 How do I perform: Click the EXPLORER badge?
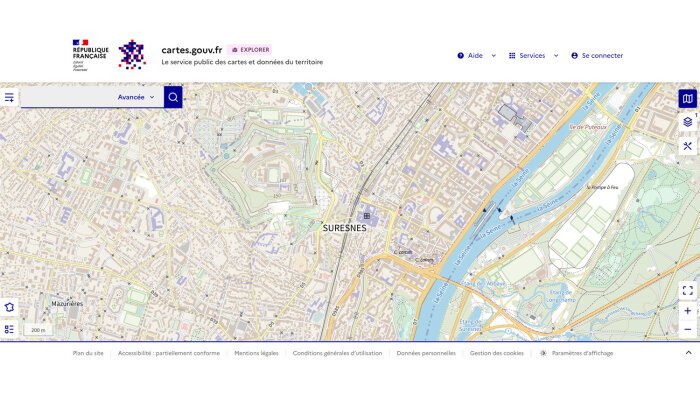point(250,50)
